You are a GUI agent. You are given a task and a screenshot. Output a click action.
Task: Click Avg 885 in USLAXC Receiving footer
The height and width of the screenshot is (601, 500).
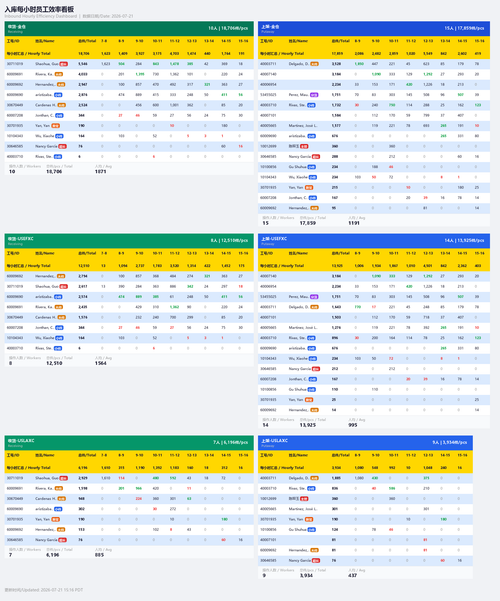coord(99,555)
